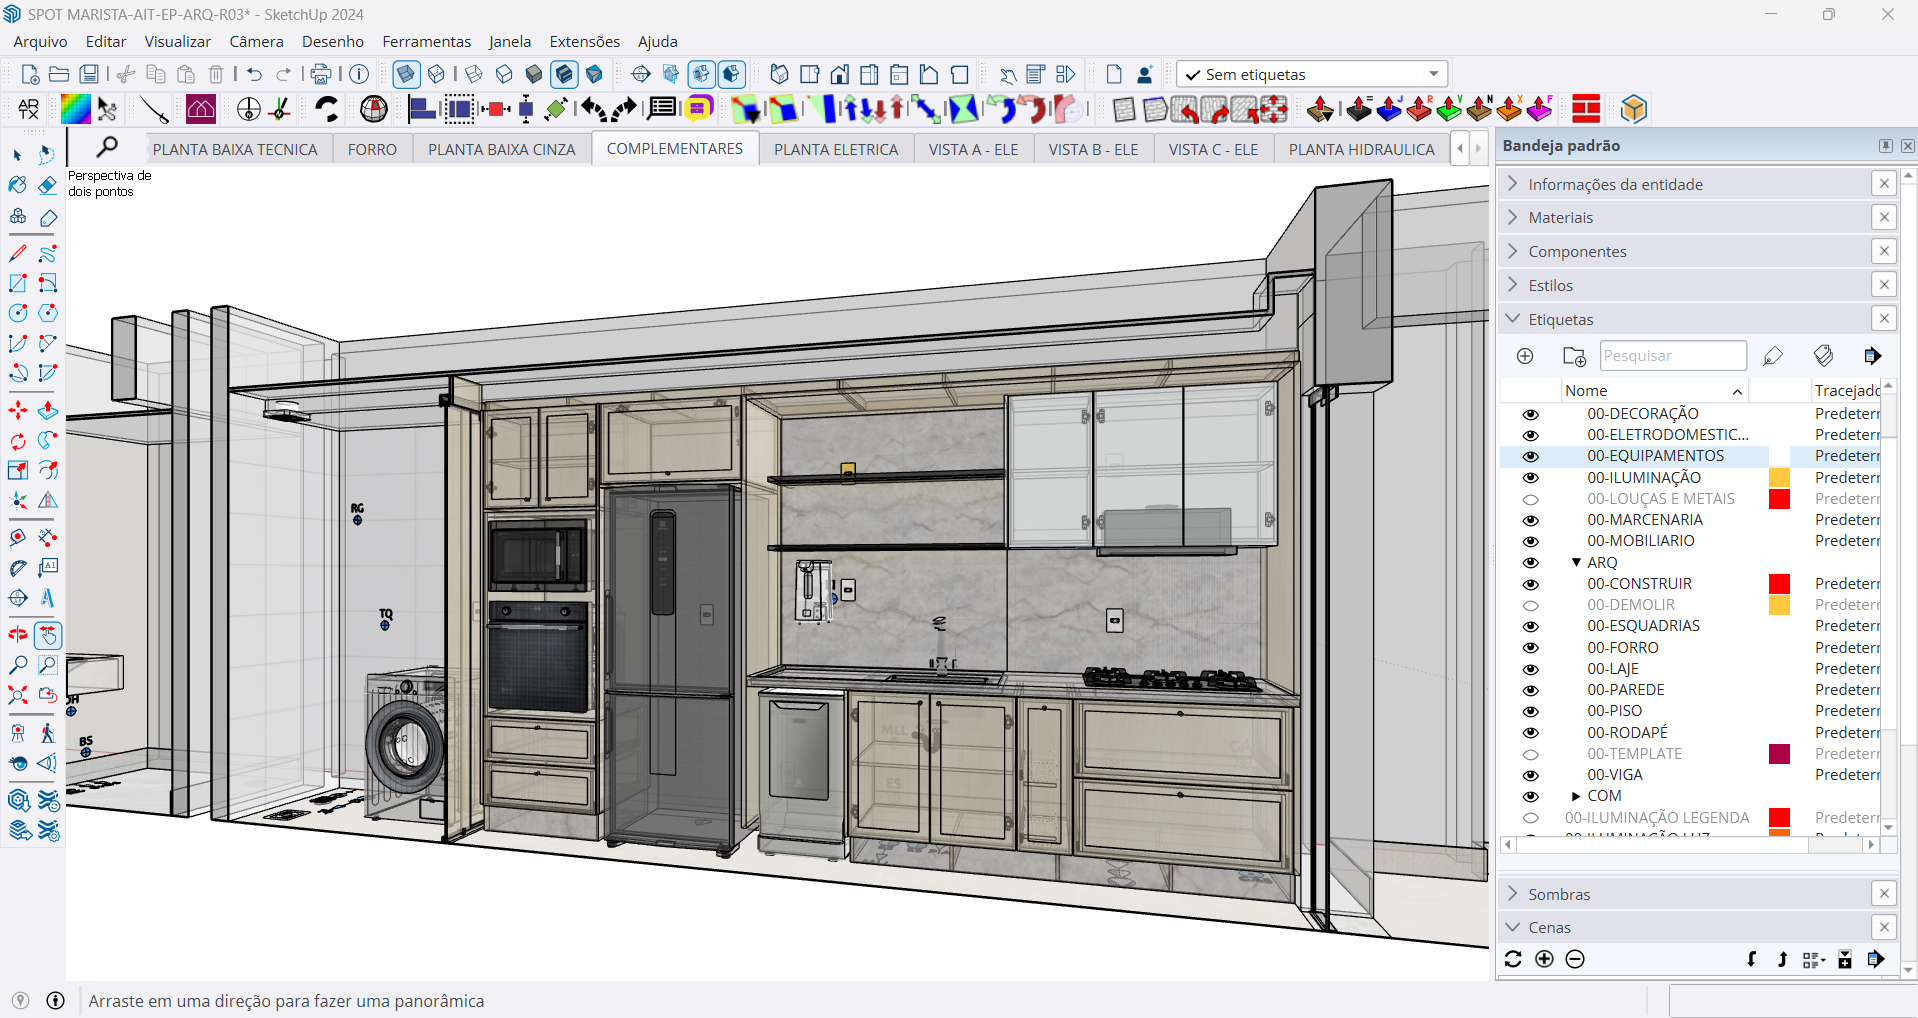This screenshot has width=1918, height=1018.
Task: Click the Undo arrow icon
Action: point(254,74)
